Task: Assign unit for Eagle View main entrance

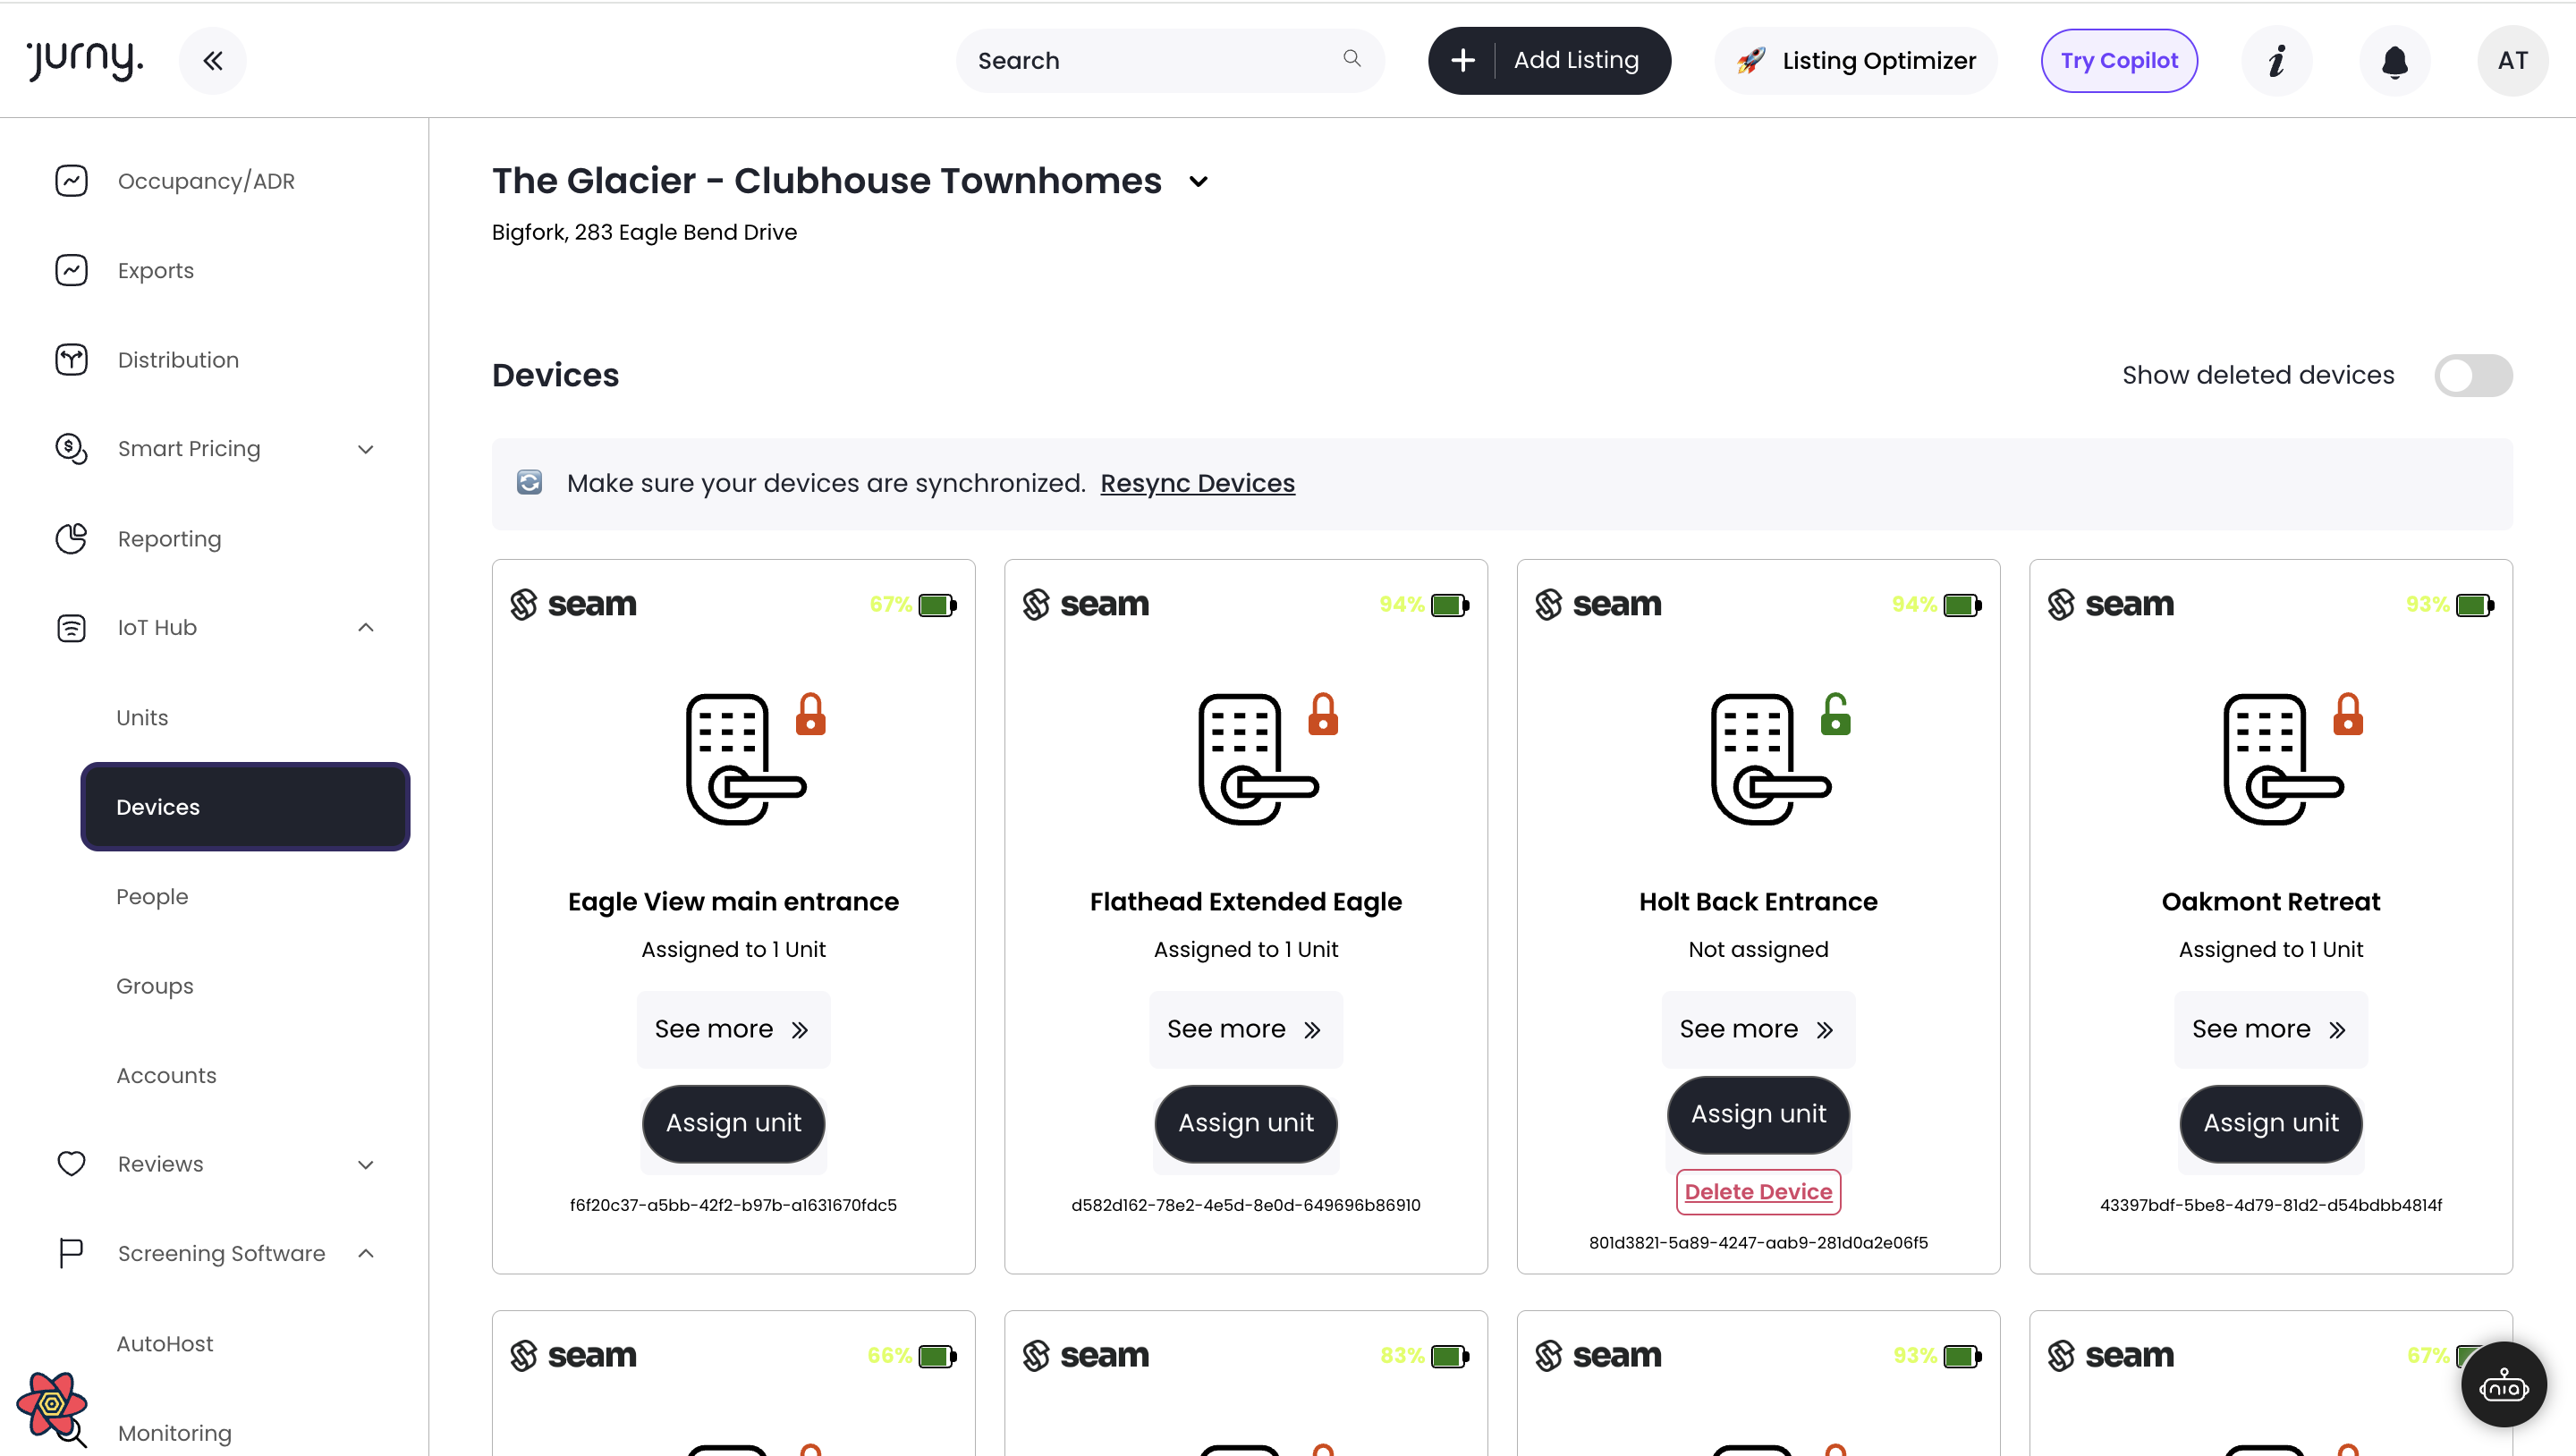Action: tap(733, 1124)
